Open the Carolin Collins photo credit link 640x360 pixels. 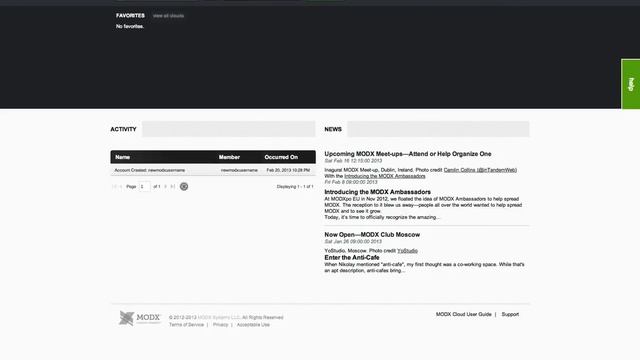click(x=480, y=170)
